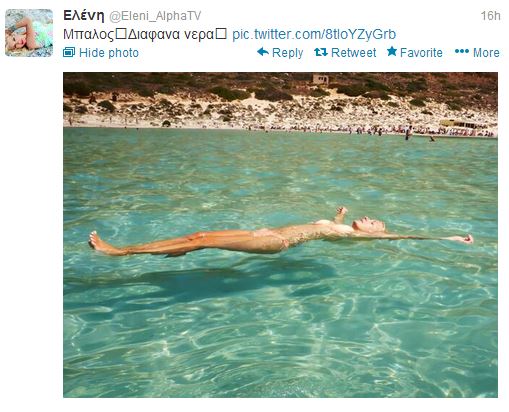Click the profile avatar thumbnail
Viewport: 509px width, 412px height.
click(29, 33)
